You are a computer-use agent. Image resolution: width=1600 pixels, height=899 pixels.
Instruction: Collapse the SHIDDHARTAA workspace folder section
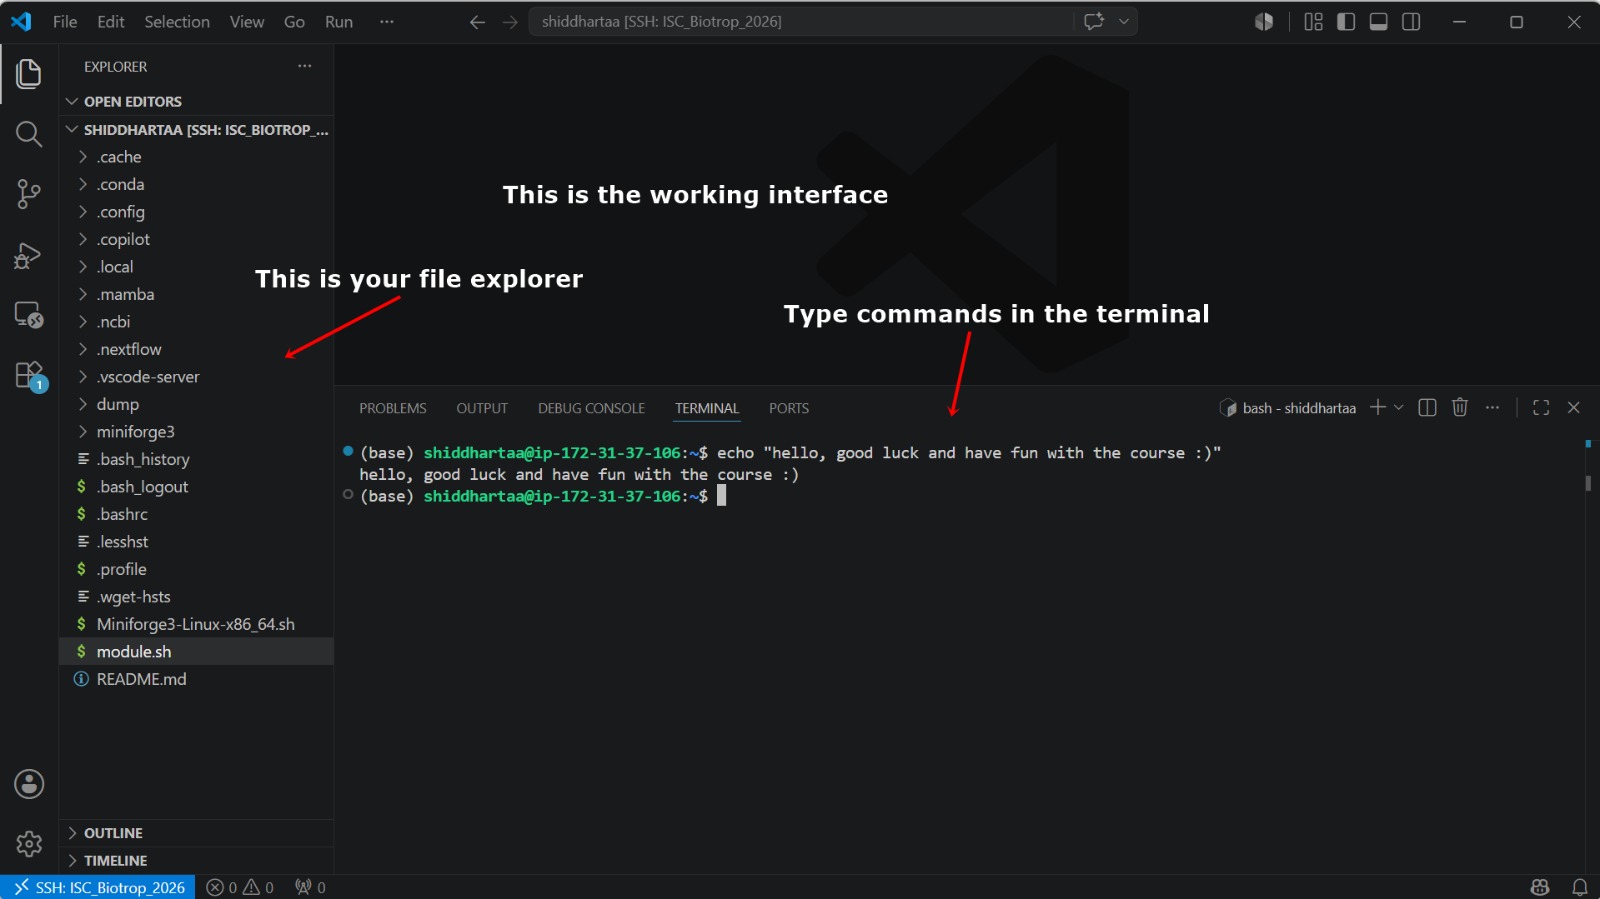coord(196,129)
